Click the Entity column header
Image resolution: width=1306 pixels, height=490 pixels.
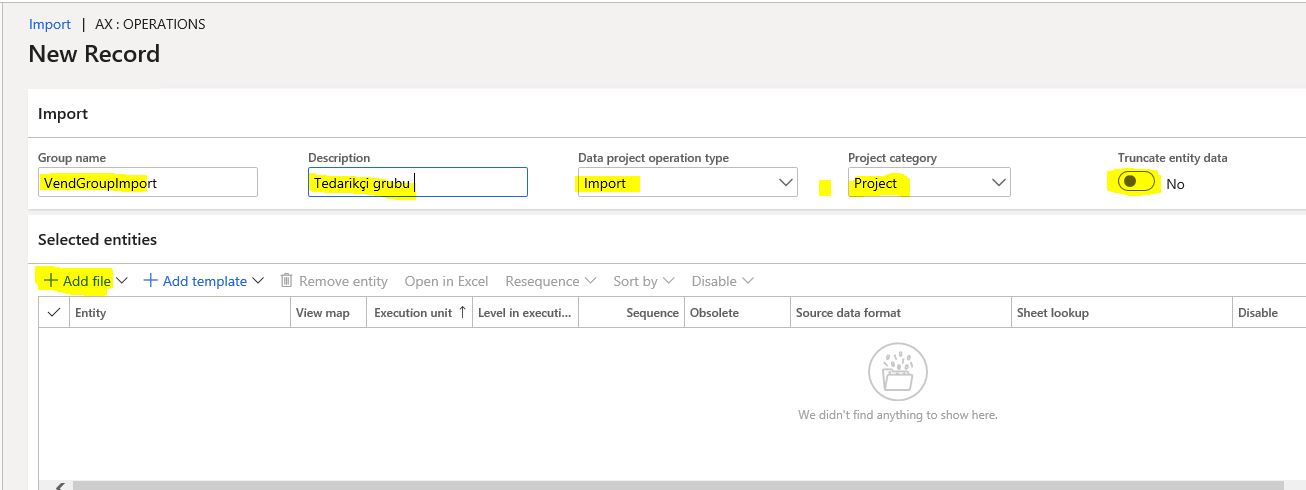pyautogui.click(x=91, y=313)
